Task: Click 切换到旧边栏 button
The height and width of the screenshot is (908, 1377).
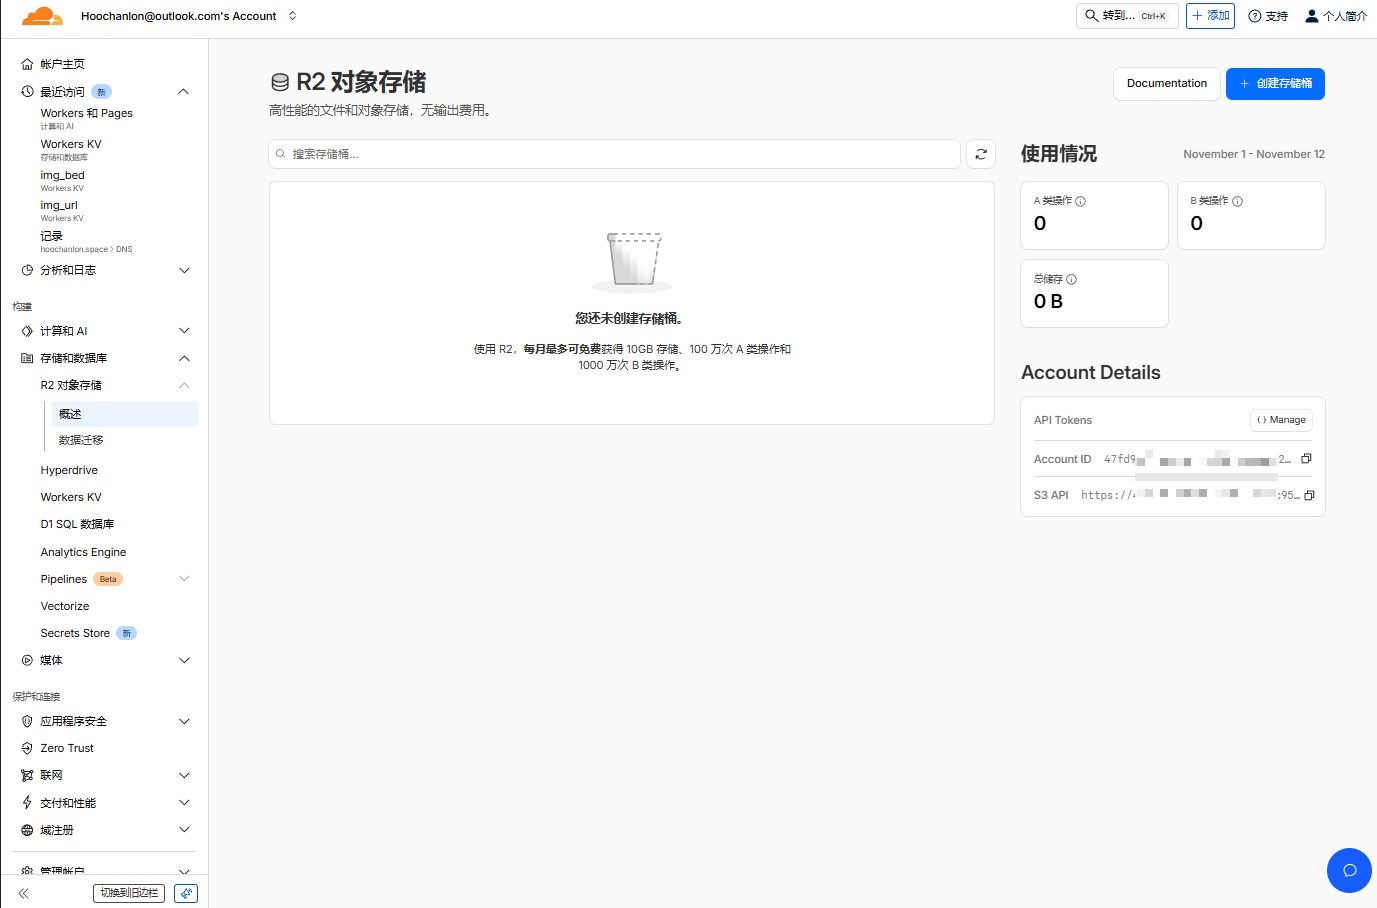Action: [129, 893]
